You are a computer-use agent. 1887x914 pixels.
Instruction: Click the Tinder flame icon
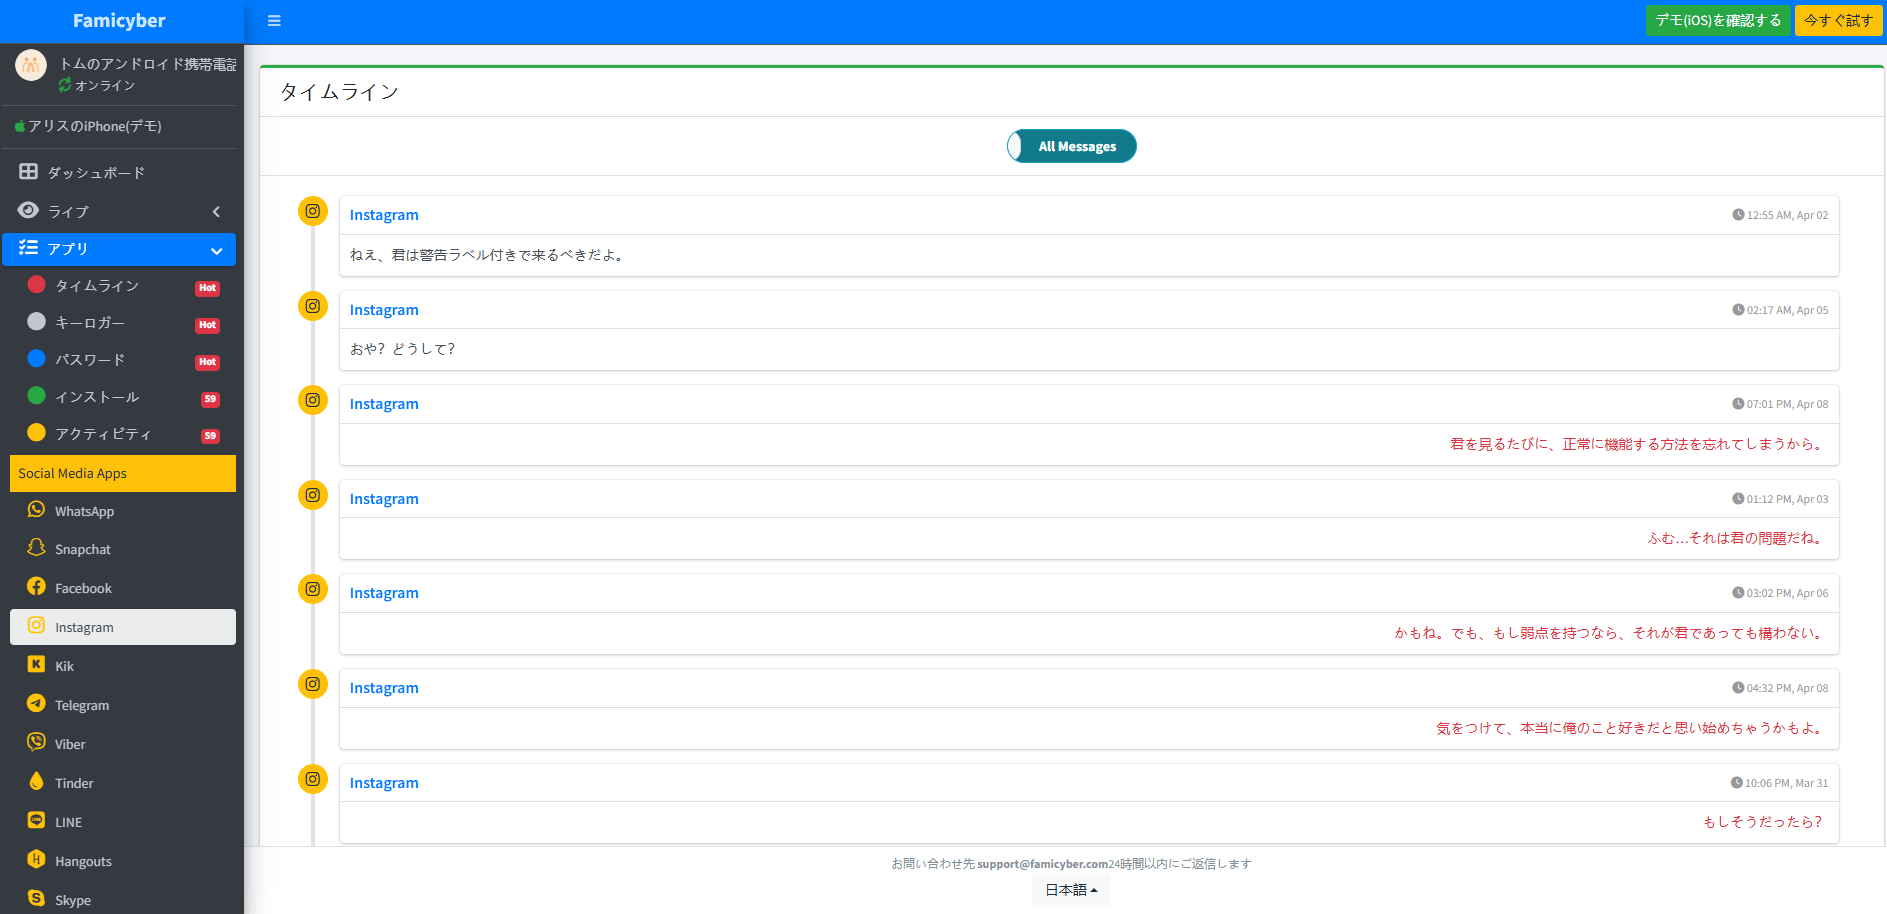point(36,782)
